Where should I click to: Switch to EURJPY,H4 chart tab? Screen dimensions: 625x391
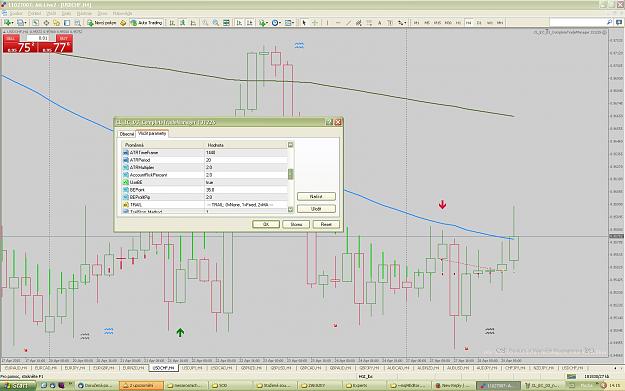point(75,368)
